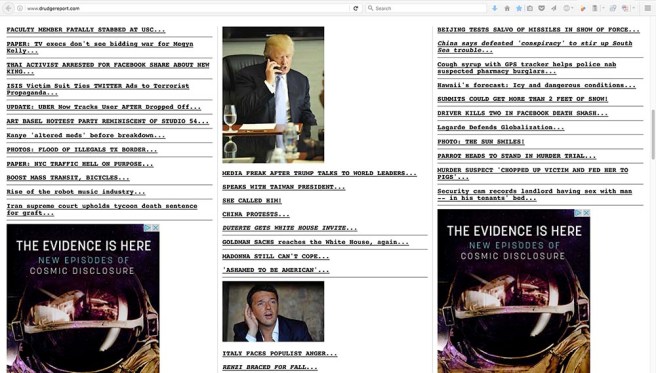Screen dimensions: 656x373
Task: Open 'ISIS Victim Suit Ties TWITTER Ads' link
Action: tap(98, 89)
